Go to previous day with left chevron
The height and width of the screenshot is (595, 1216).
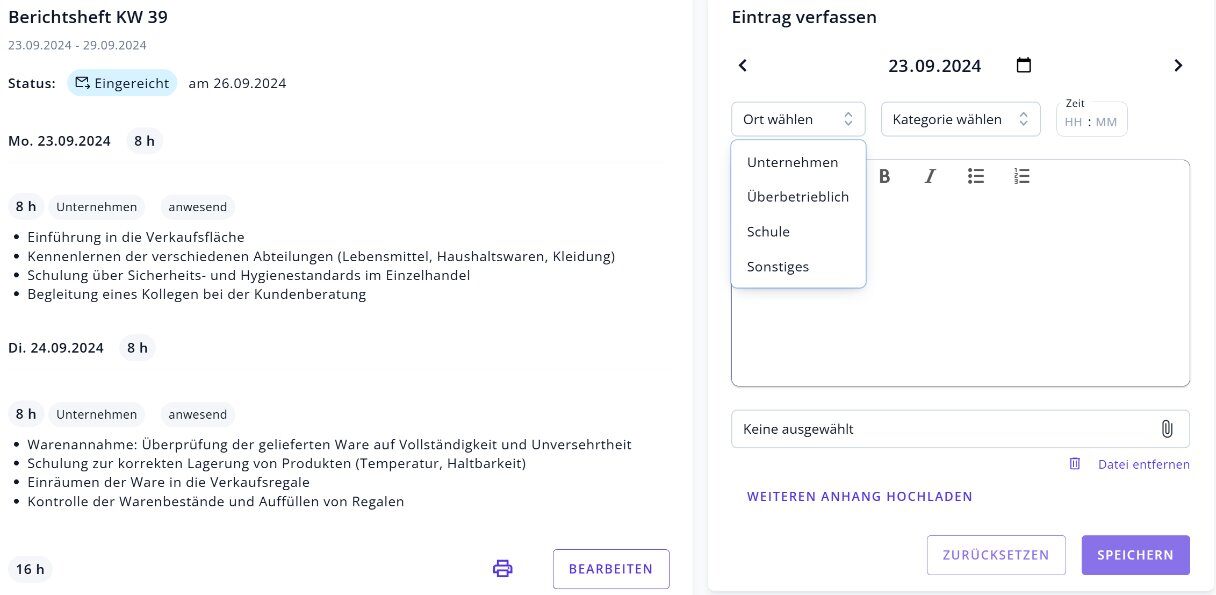click(x=743, y=66)
